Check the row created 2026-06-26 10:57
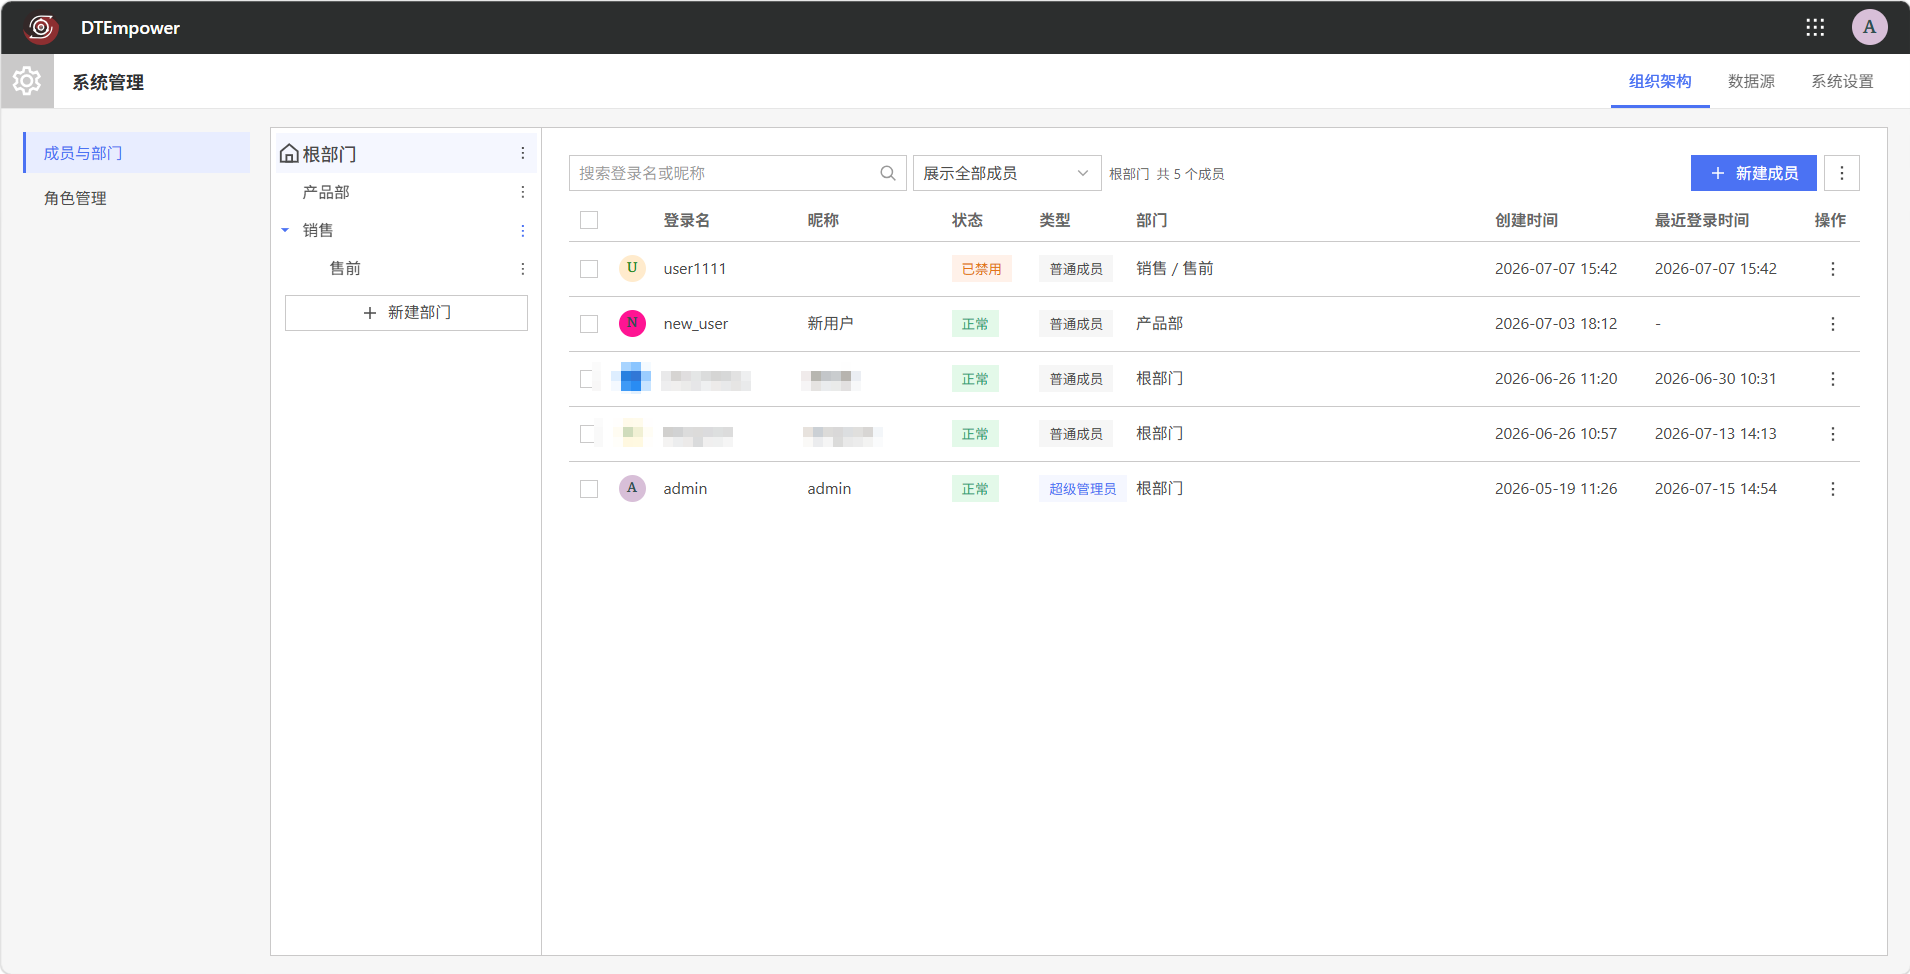 pyautogui.click(x=589, y=434)
